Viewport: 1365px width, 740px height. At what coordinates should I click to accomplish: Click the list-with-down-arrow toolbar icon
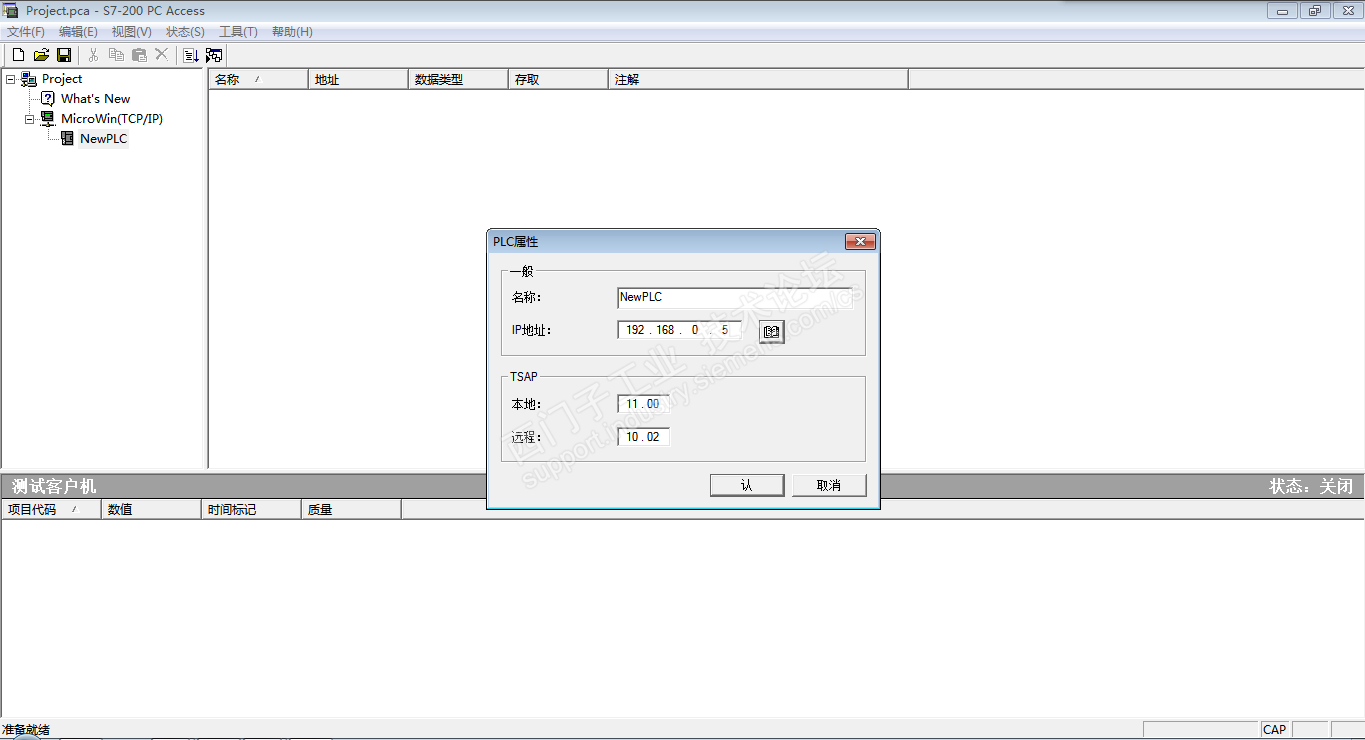click(191, 55)
